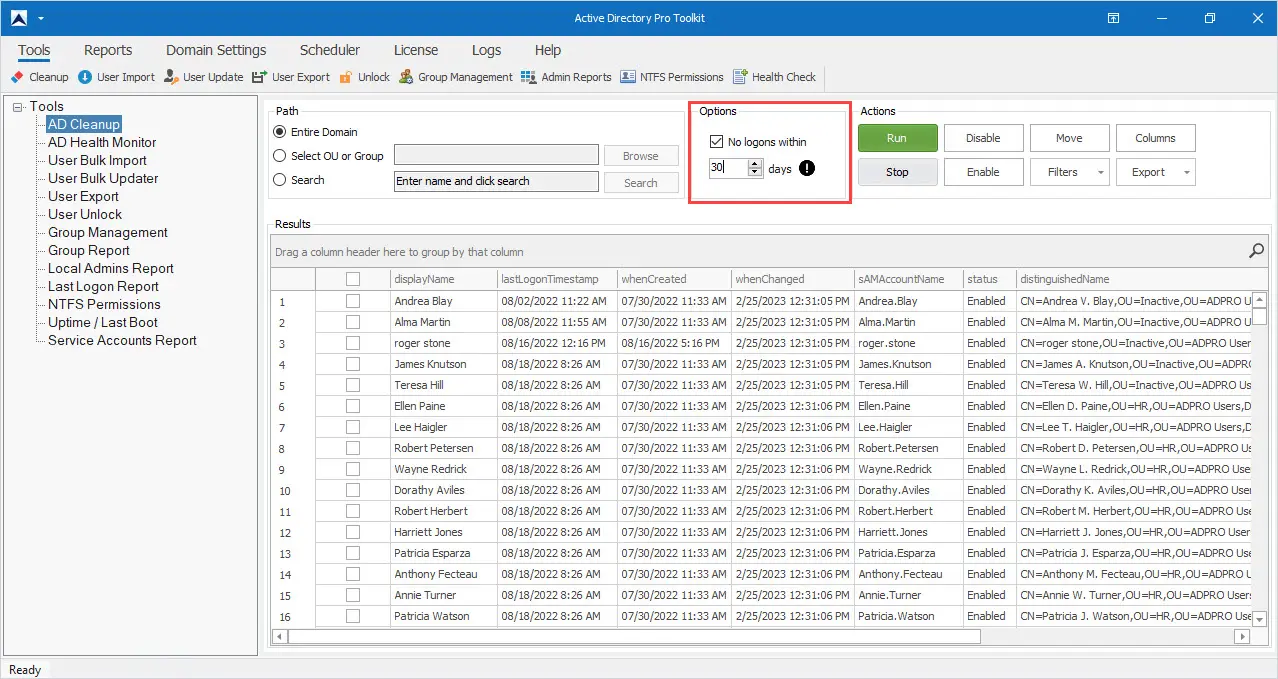The image size is (1278, 679).
Task: Open the quick access dropdown arrow in title bar
Action: pos(41,18)
